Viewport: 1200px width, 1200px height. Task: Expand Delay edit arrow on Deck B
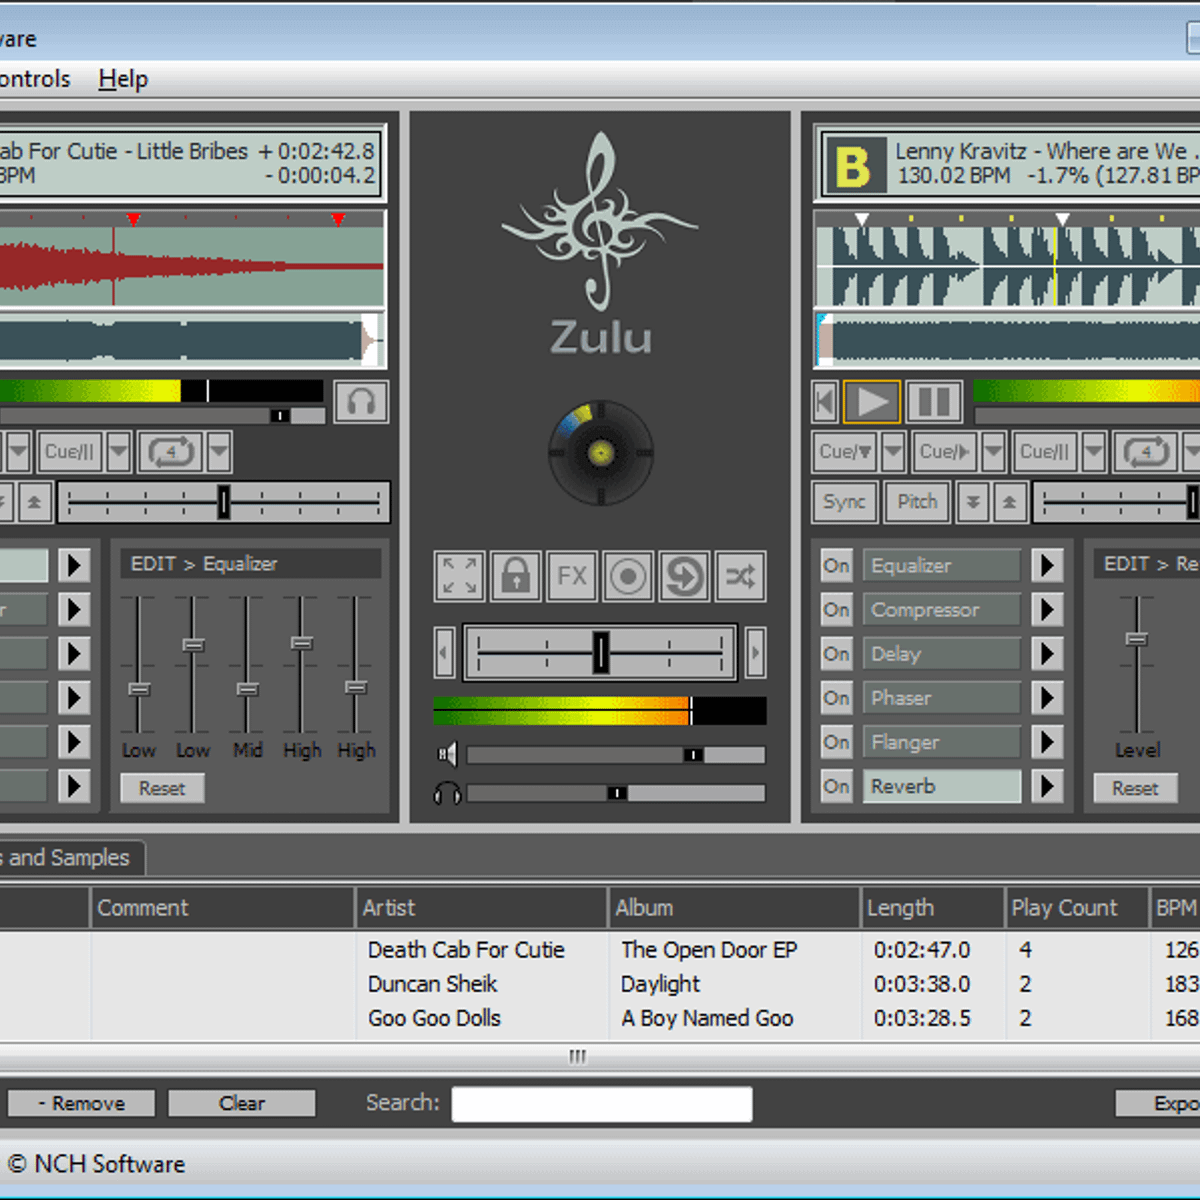coord(1046,654)
